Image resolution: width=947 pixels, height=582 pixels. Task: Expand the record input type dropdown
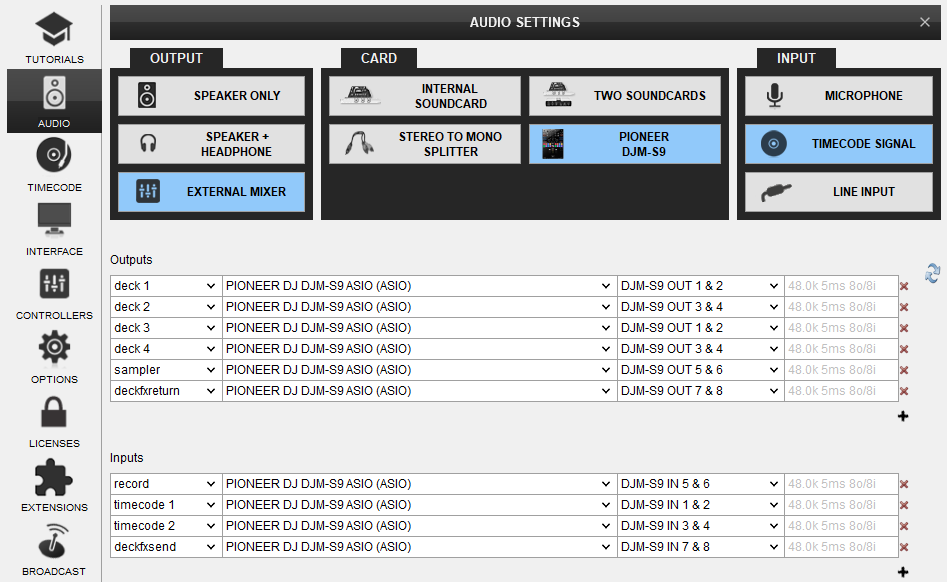pyautogui.click(x=166, y=484)
